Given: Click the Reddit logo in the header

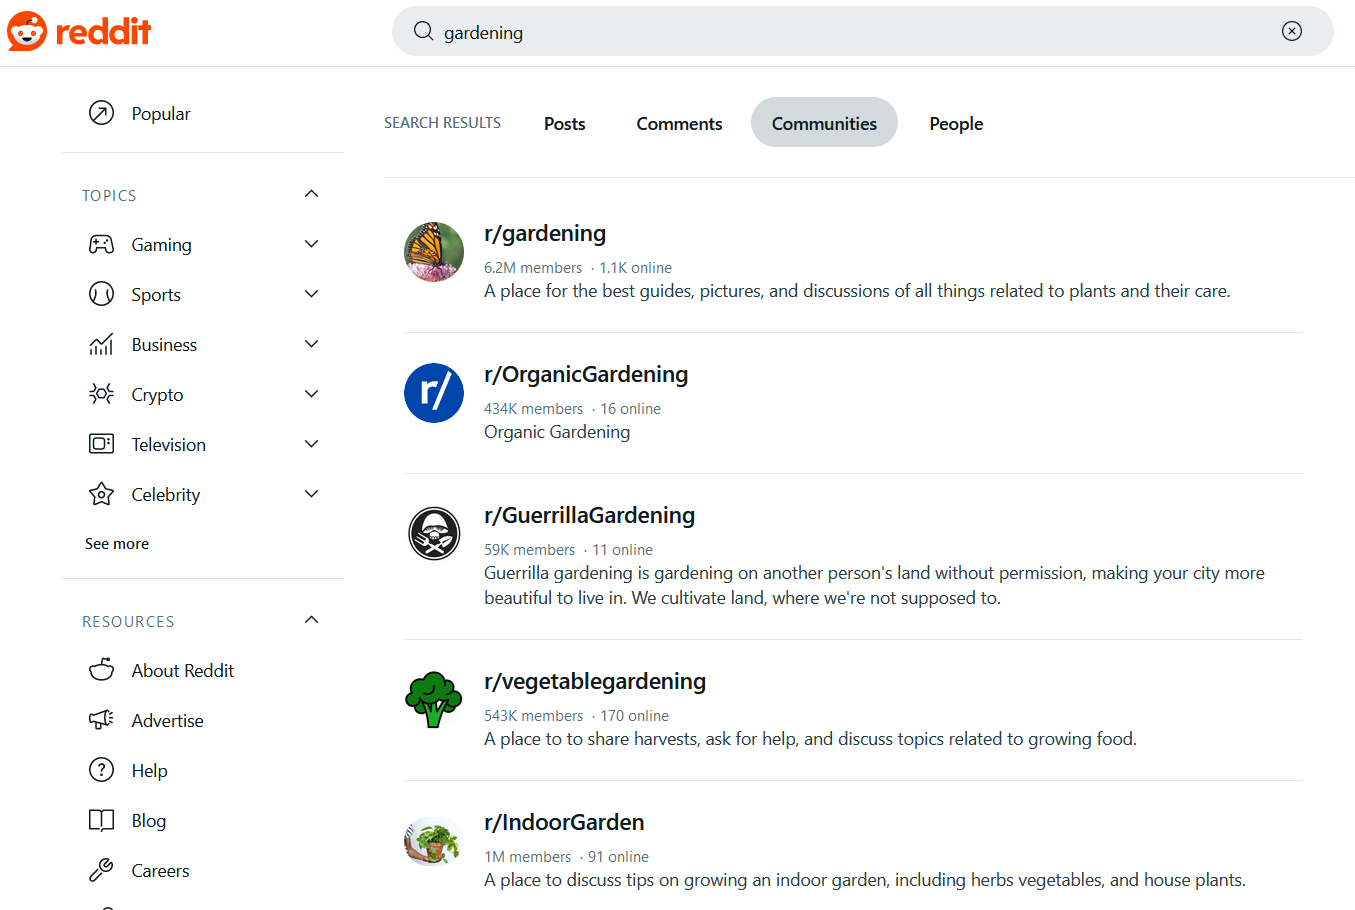Looking at the screenshot, I should (x=79, y=32).
